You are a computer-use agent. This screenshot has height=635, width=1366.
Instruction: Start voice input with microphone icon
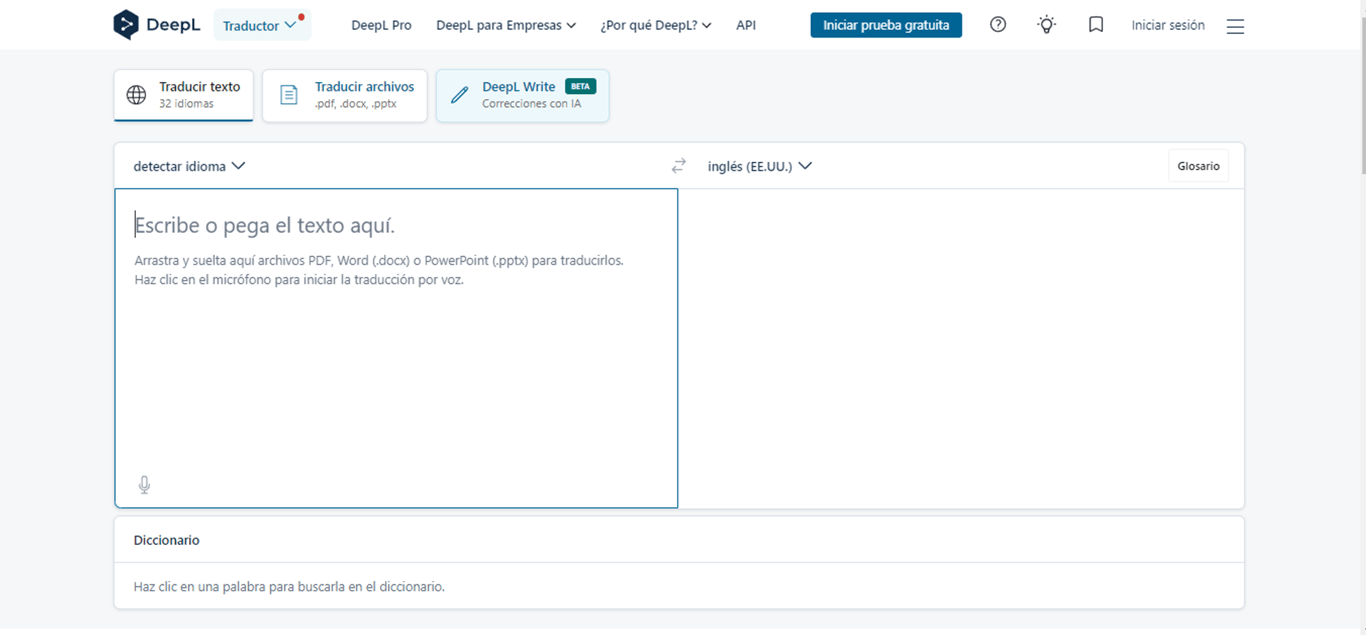click(x=144, y=485)
